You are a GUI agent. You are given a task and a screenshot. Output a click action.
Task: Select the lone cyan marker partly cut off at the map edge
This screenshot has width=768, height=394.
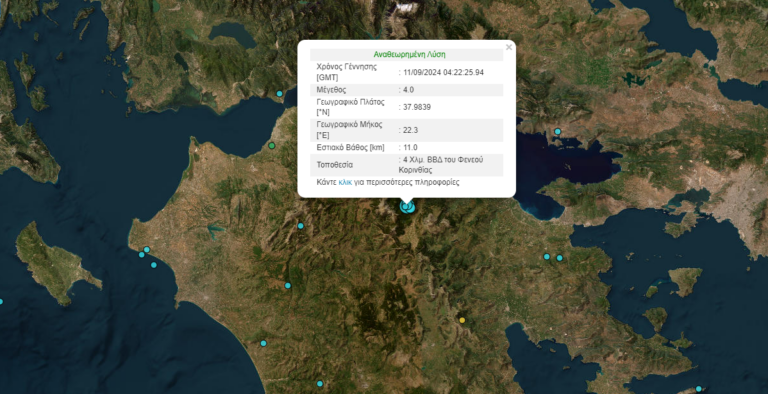tap(1, 301)
